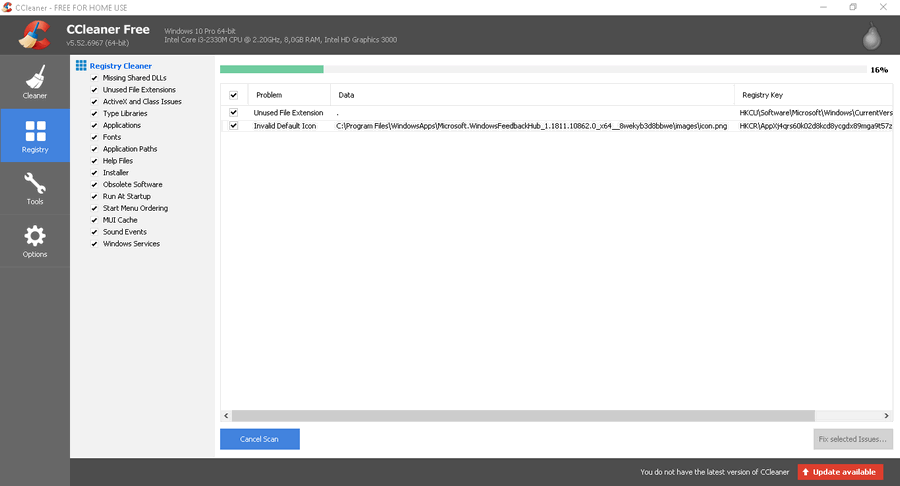Screen dimensions: 900x486
Task: Toggle Missing Shared DLLs scan option
Action: pyautogui.click(x=94, y=78)
